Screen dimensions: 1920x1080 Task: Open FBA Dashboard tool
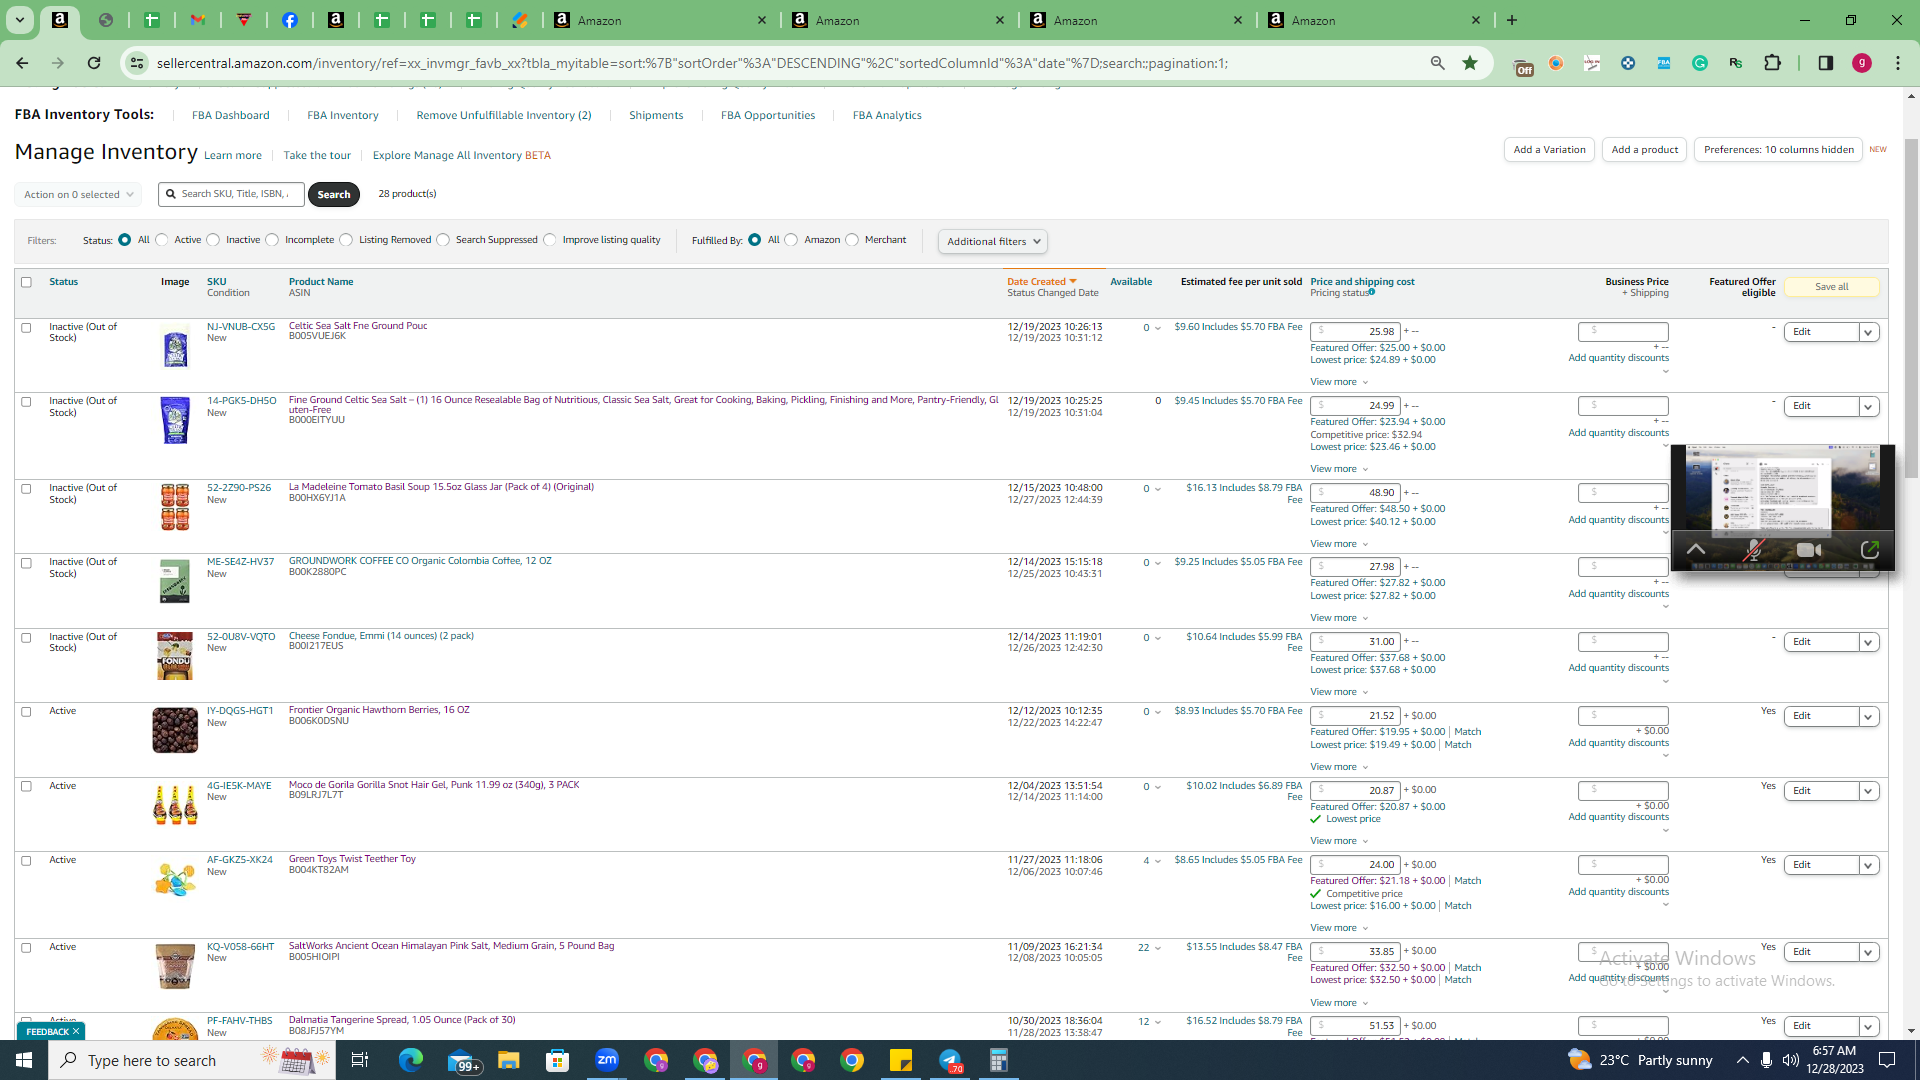[231, 115]
